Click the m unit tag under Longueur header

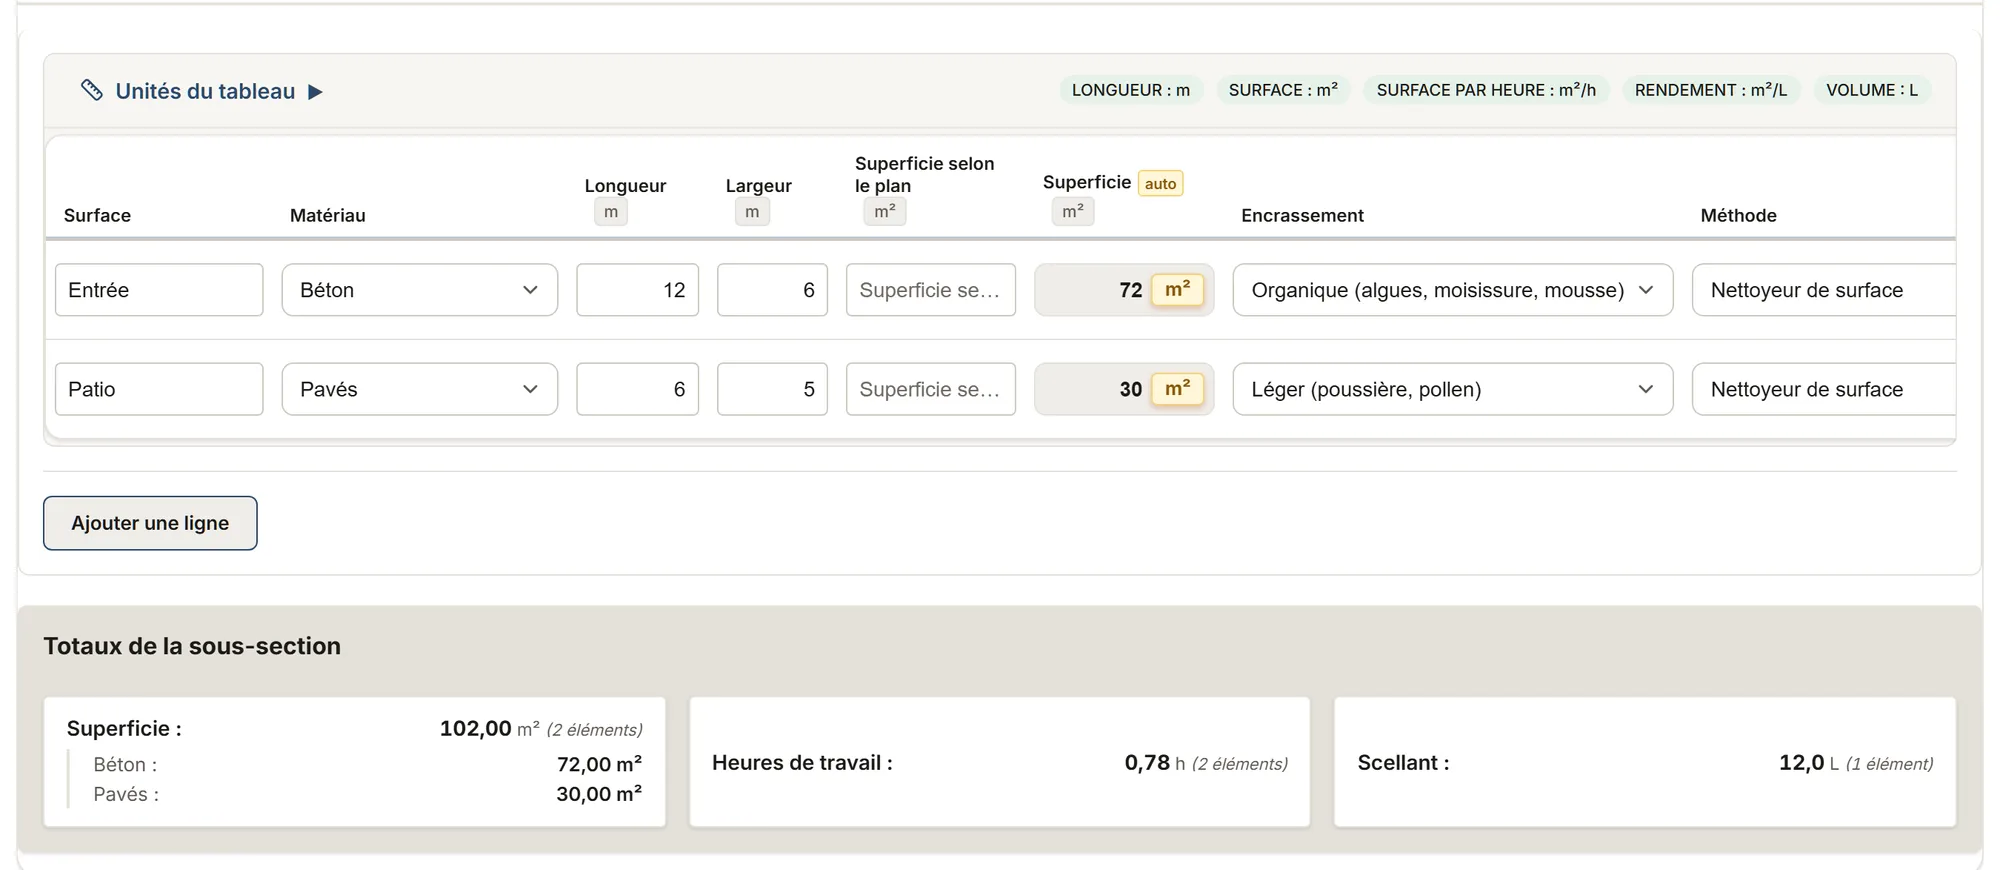611,212
